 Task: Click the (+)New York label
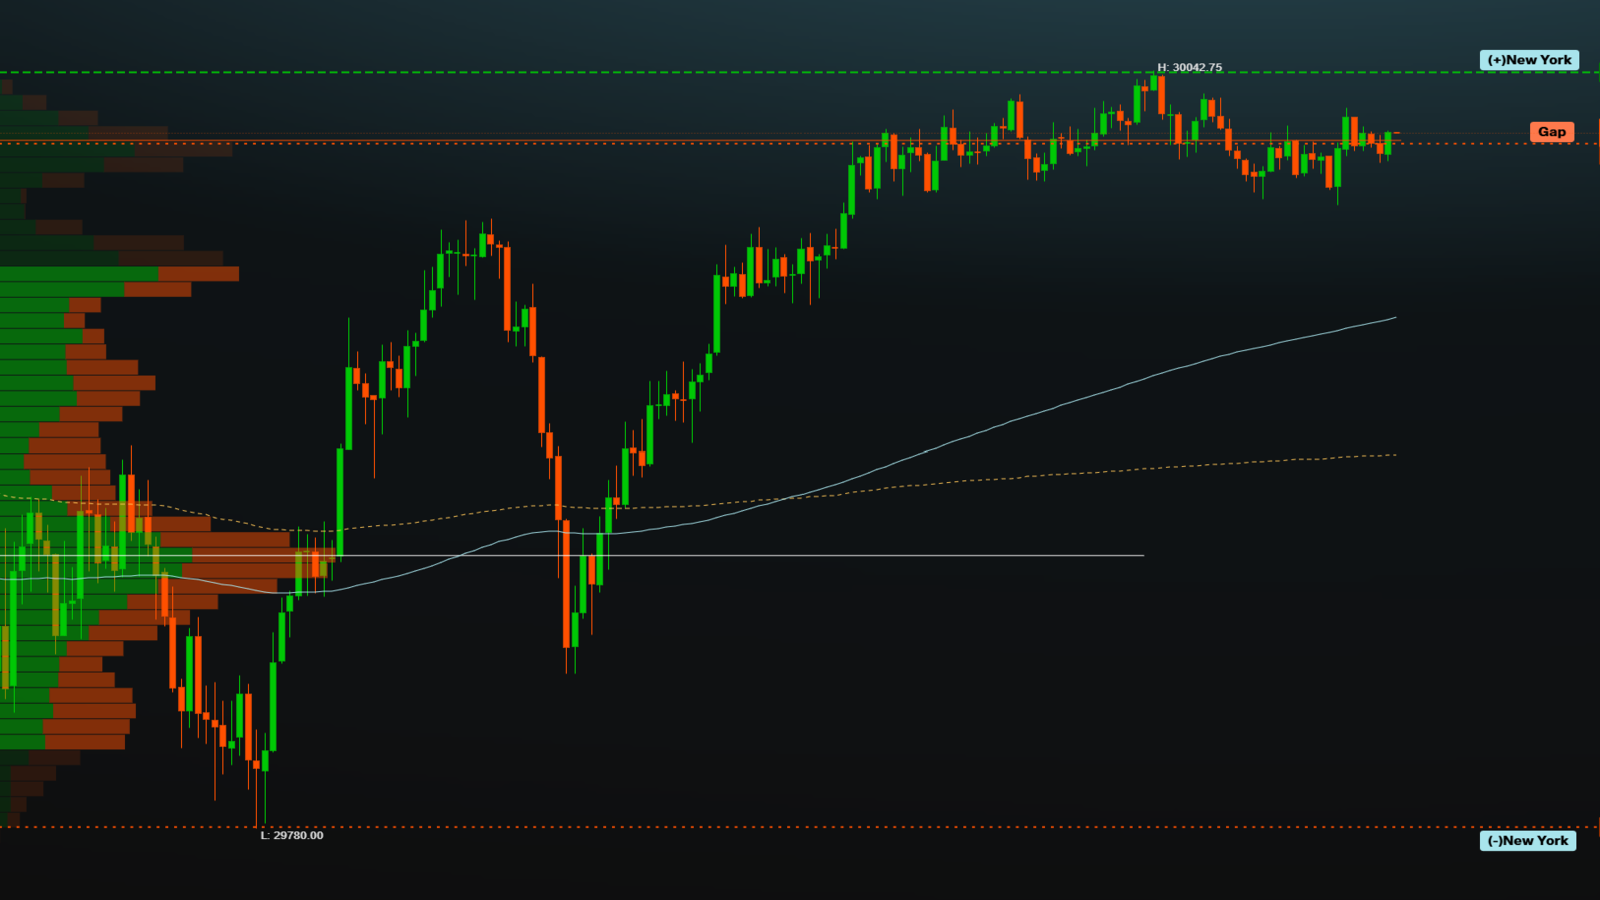(1529, 60)
